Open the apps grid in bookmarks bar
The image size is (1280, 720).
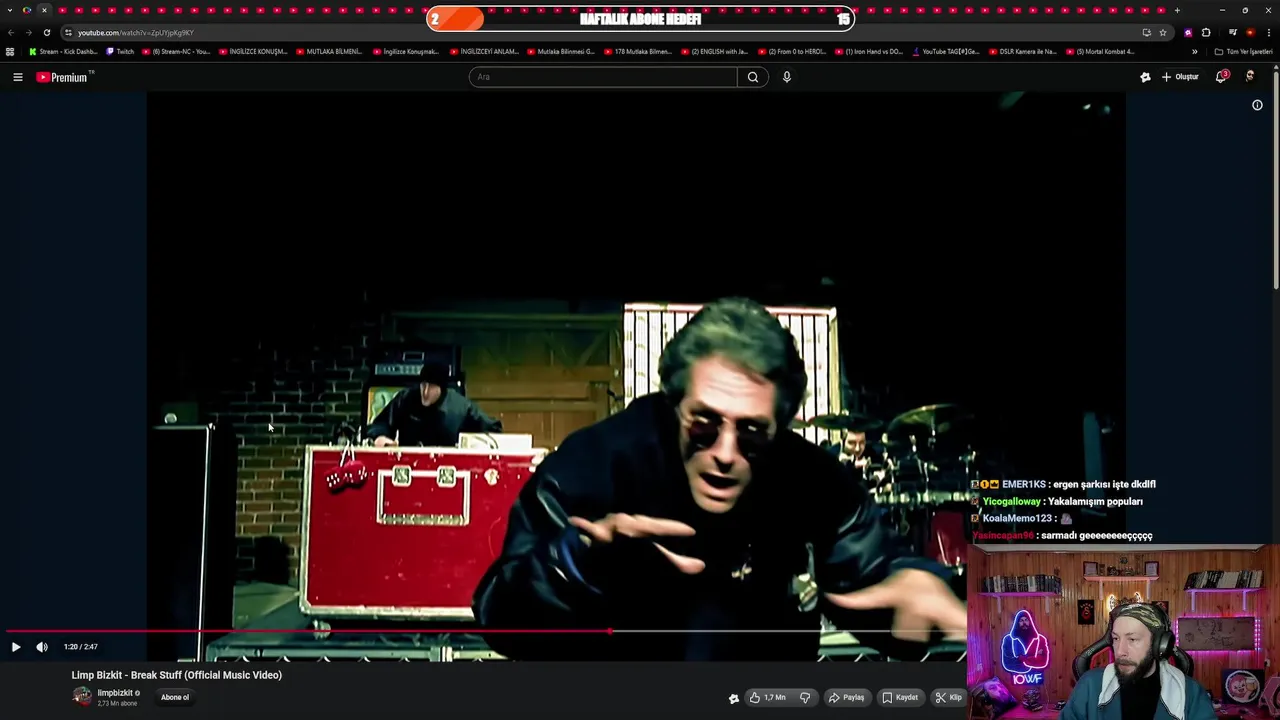point(10,52)
